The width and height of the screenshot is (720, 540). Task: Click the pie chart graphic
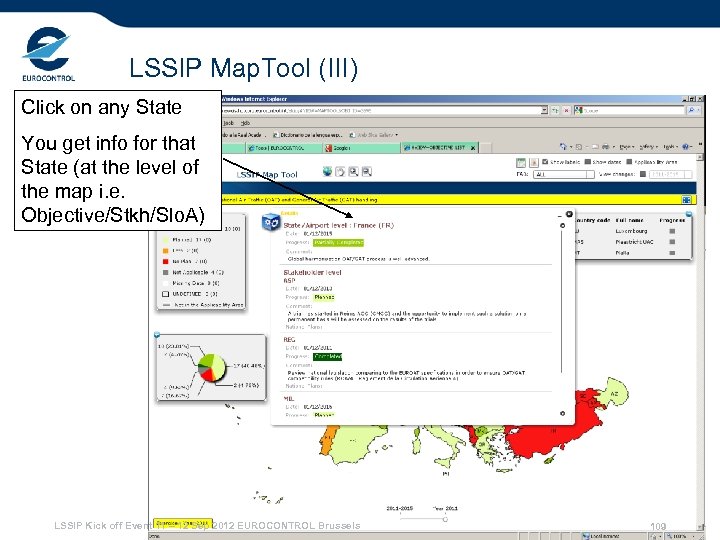pos(212,367)
